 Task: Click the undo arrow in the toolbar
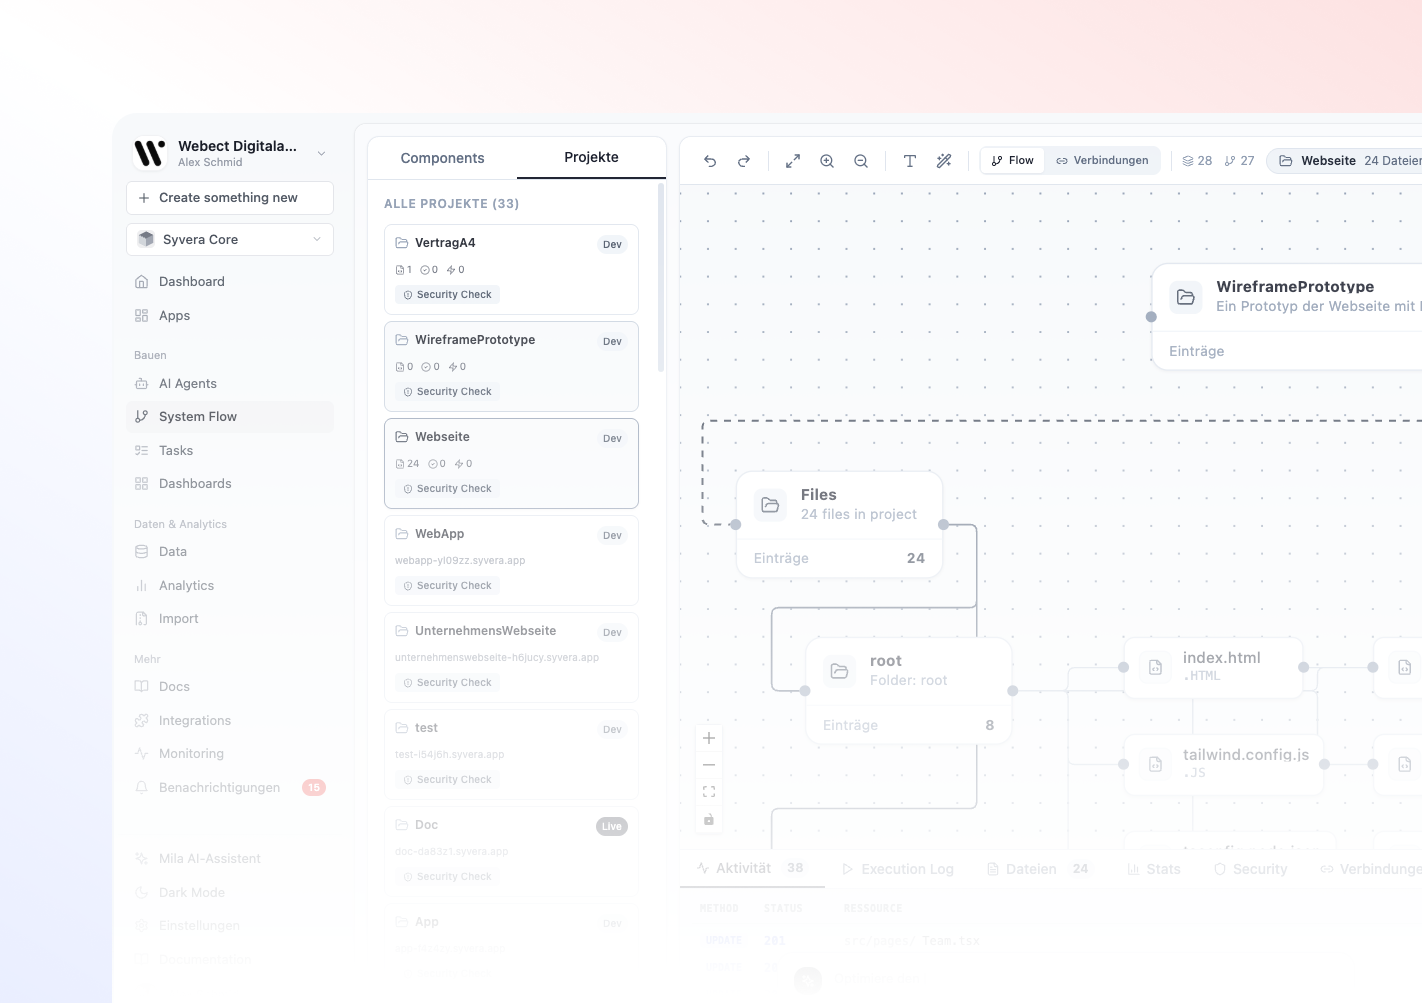(710, 161)
